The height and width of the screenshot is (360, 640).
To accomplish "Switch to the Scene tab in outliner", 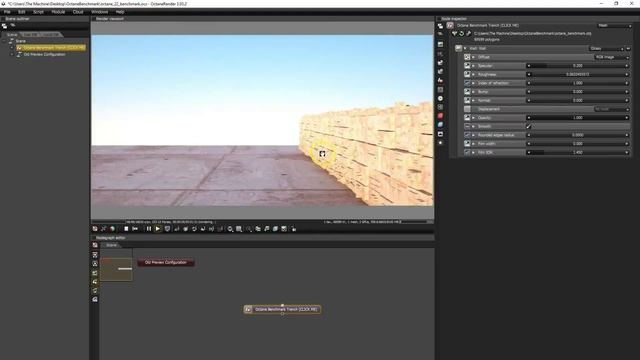I will click(12, 35).
